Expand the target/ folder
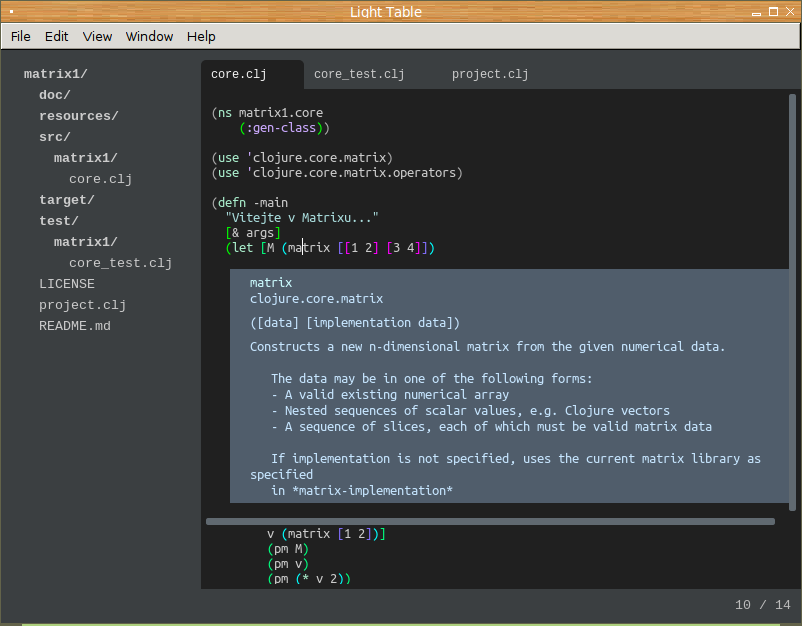The width and height of the screenshot is (802, 626). pos(67,200)
